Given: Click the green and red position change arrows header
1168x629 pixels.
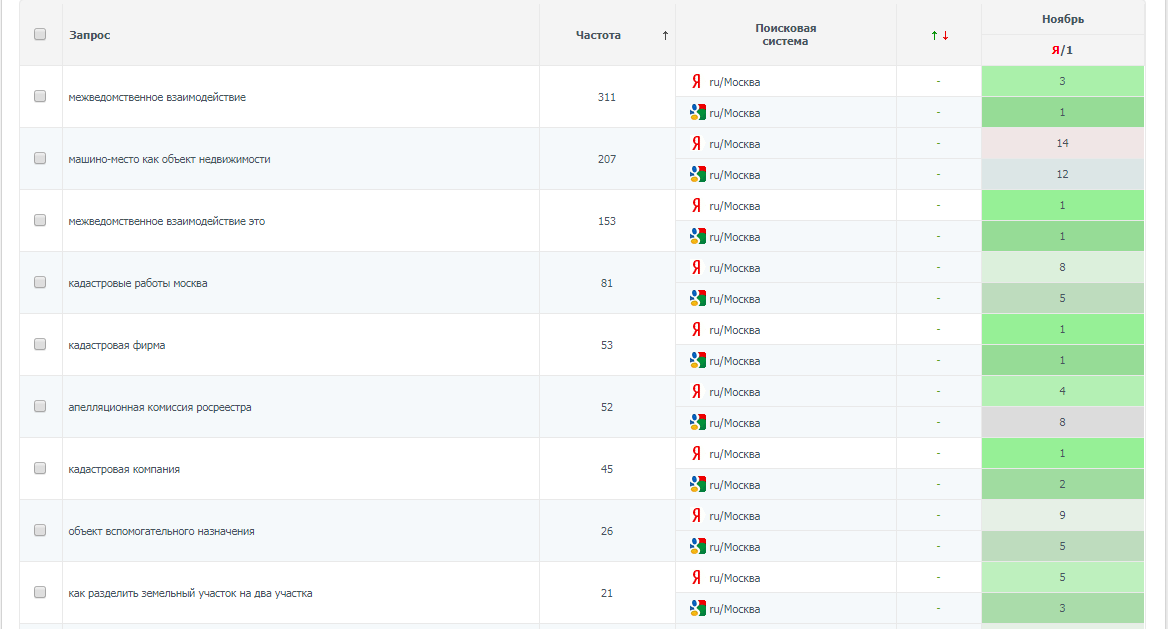Looking at the screenshot, I should tap(939, 35).
